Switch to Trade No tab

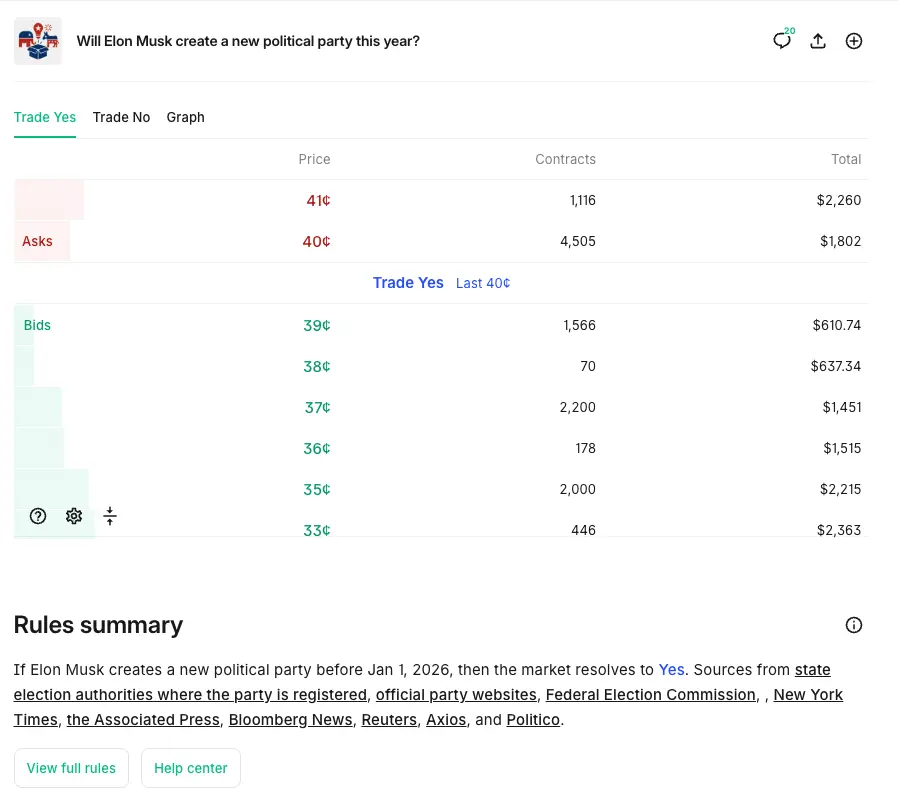pos(121,117)
